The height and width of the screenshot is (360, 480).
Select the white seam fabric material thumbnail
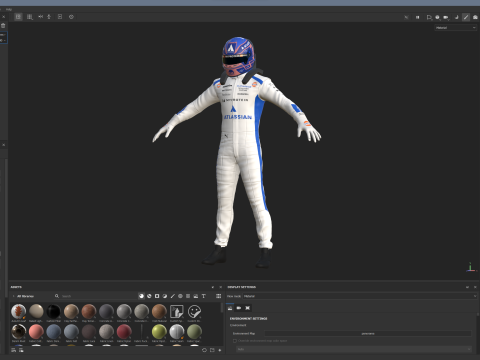pos(177,332)
